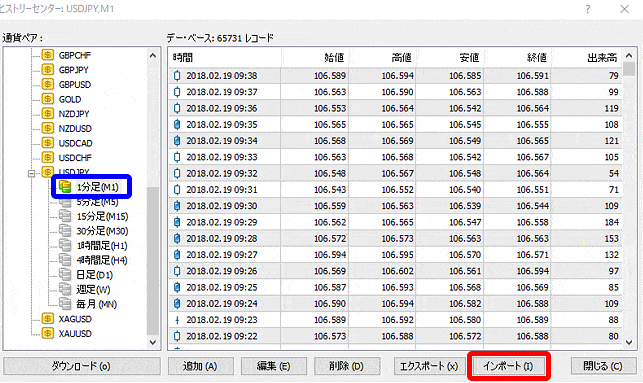Click the GOLD symbol icon
The height and width of the screenshot is (383, 643).
tap(48, 99)
